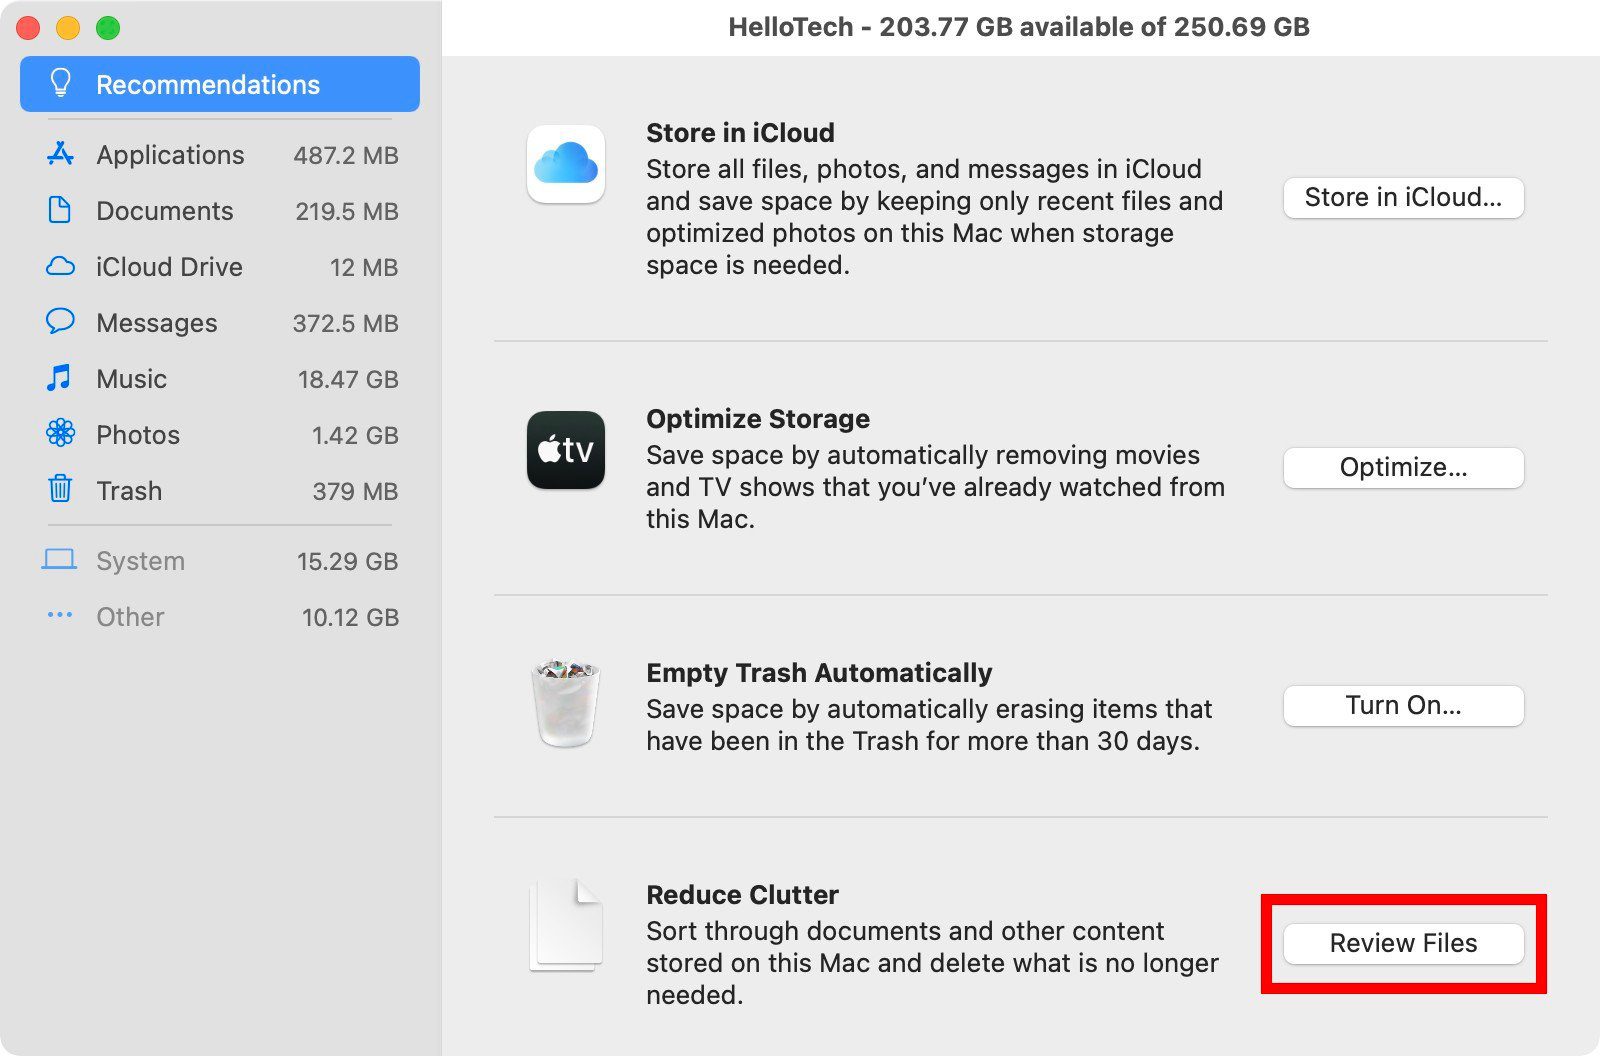Click the Store in iCloud description paragraph
The height and width of the screenshot is (1056, 1600).
tap(935, 217)
